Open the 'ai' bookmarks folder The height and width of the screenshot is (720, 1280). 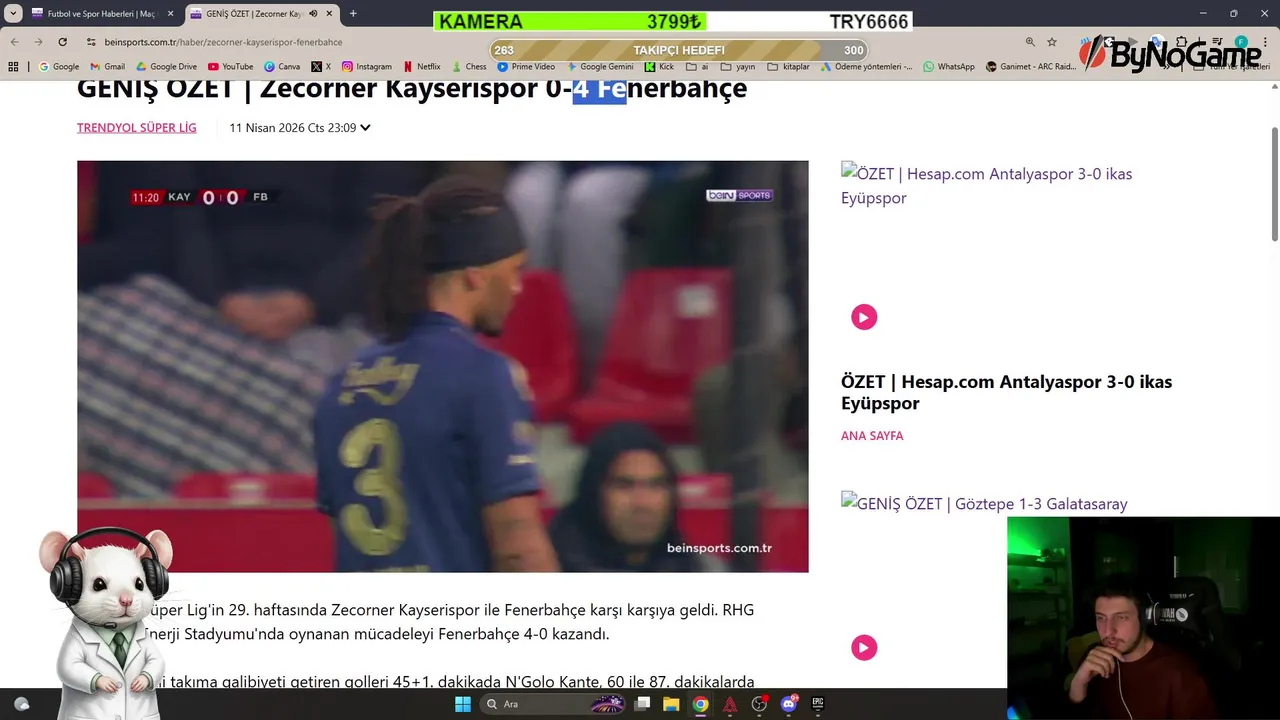697,67
